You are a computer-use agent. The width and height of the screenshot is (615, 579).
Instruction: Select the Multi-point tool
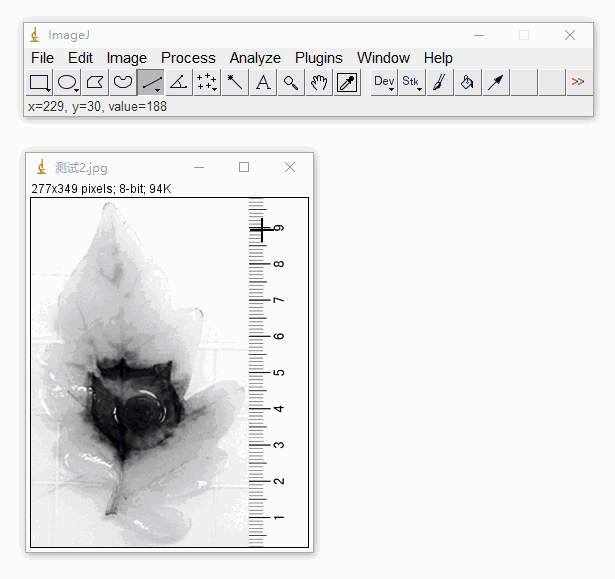coord(207,82)
